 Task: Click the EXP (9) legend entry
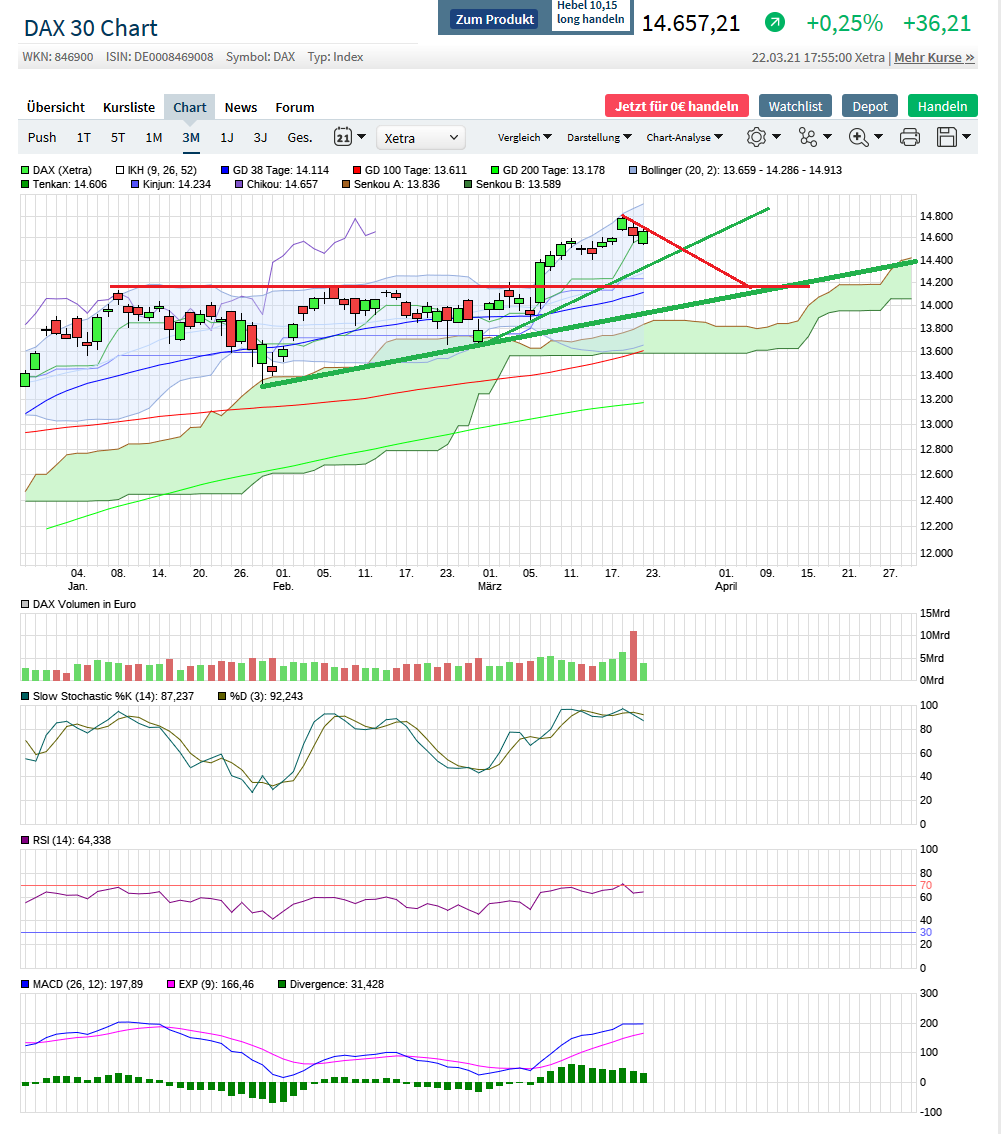click(210, 984)
